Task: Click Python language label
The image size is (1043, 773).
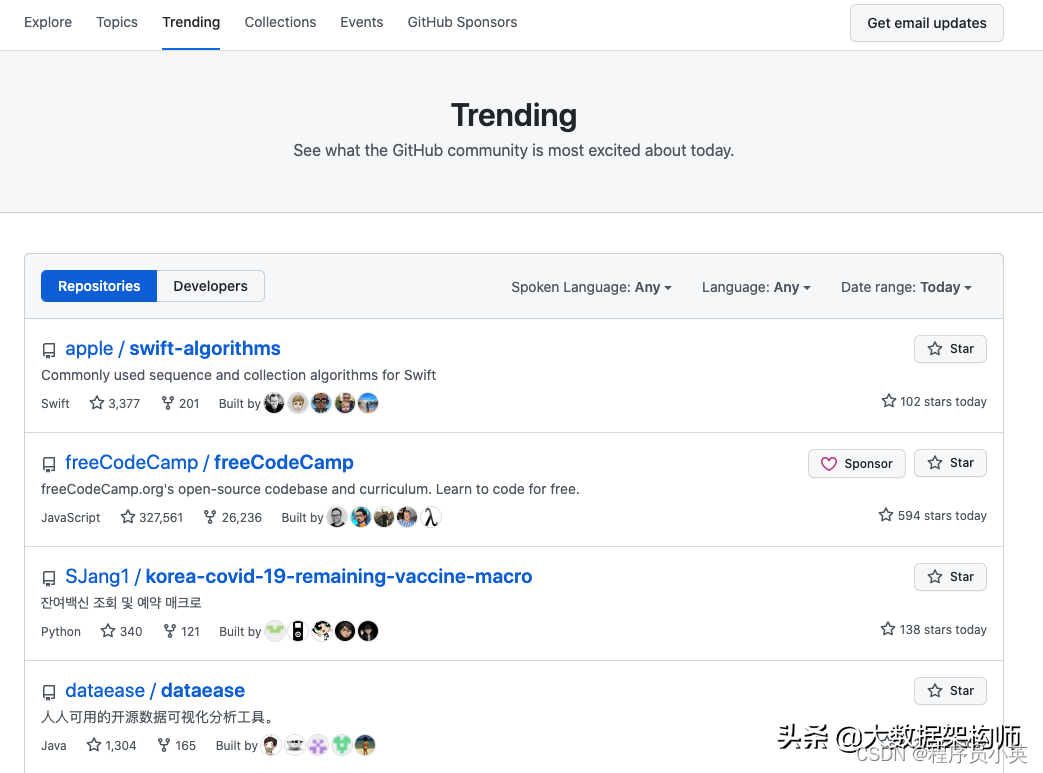Action: pos(61,632)
